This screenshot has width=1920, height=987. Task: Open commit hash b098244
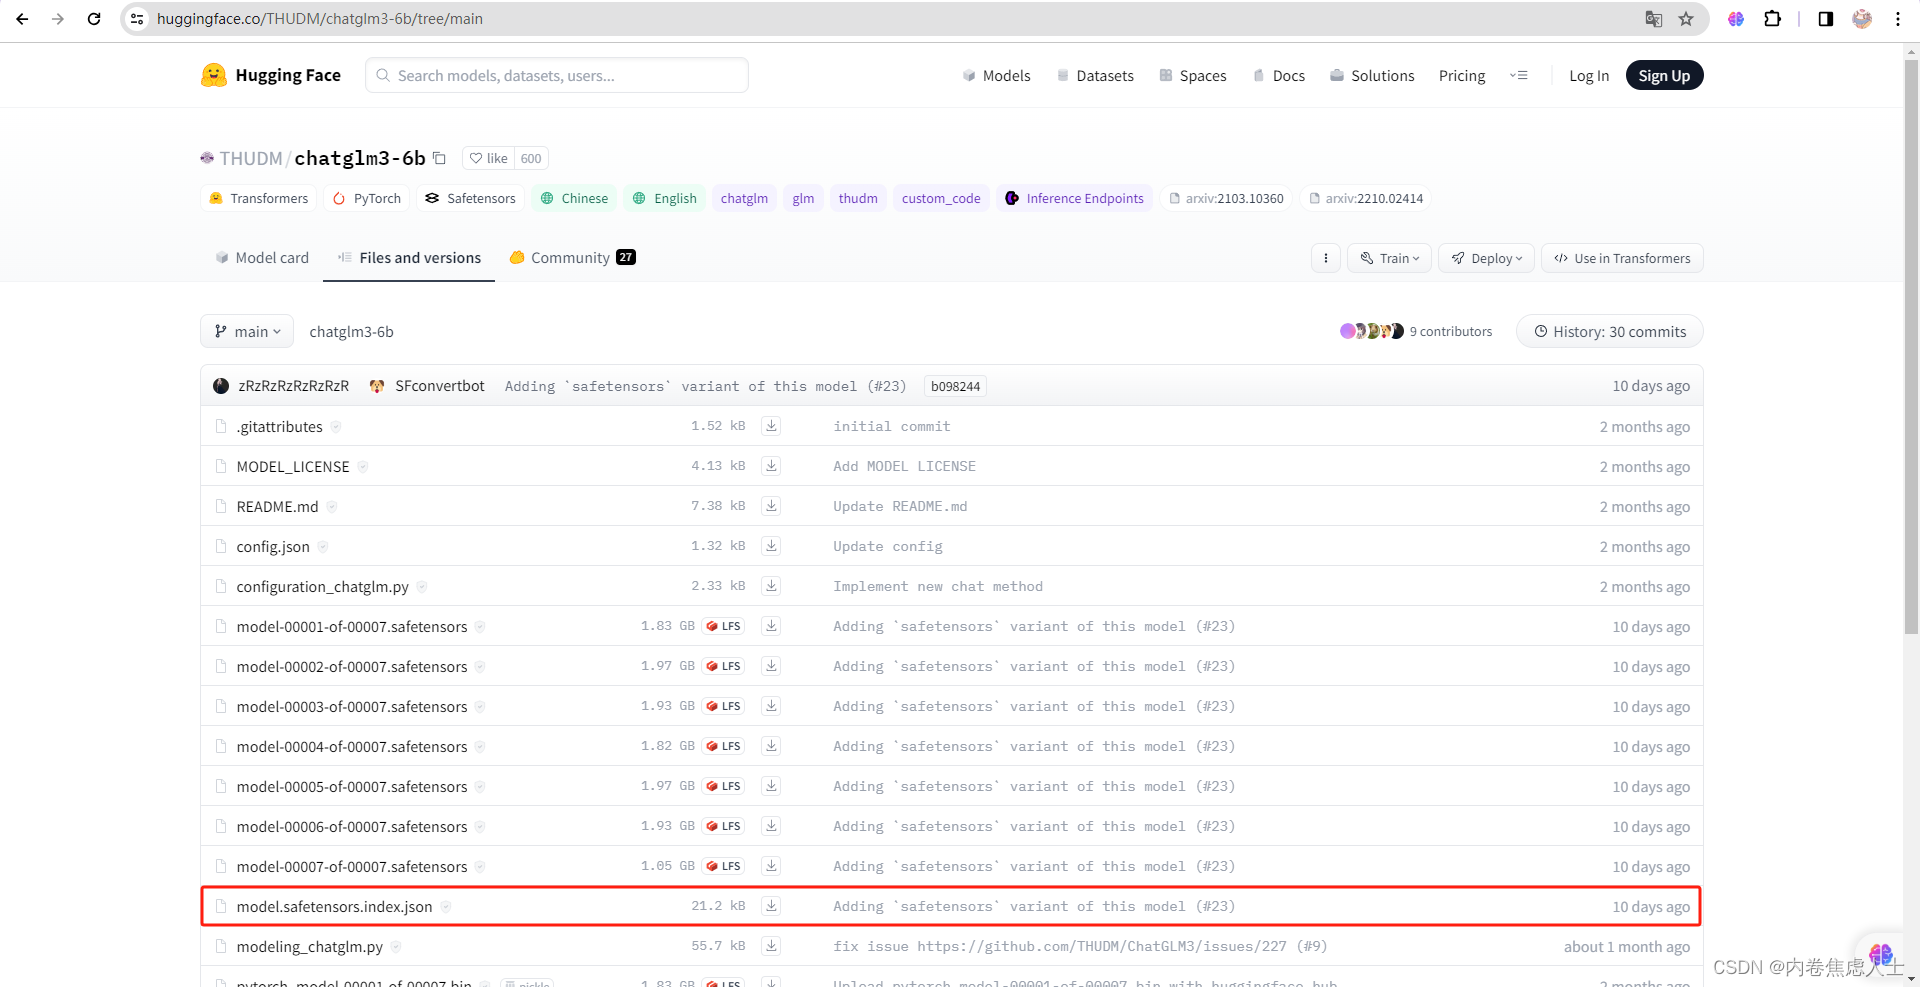pos(955,386)
